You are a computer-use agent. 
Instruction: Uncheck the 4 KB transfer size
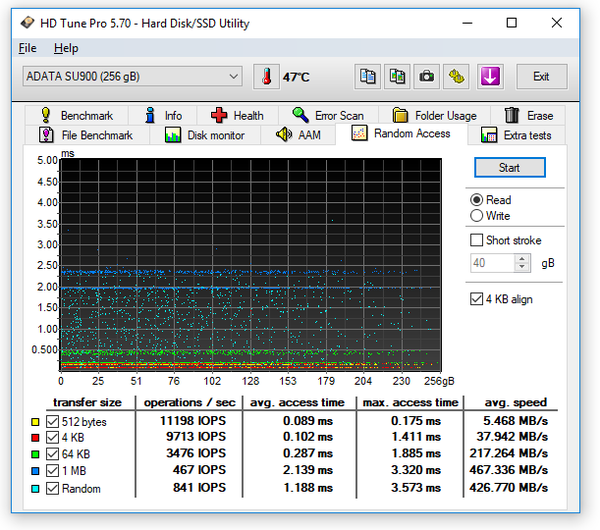pyautogui.click(x=52, y=437)
